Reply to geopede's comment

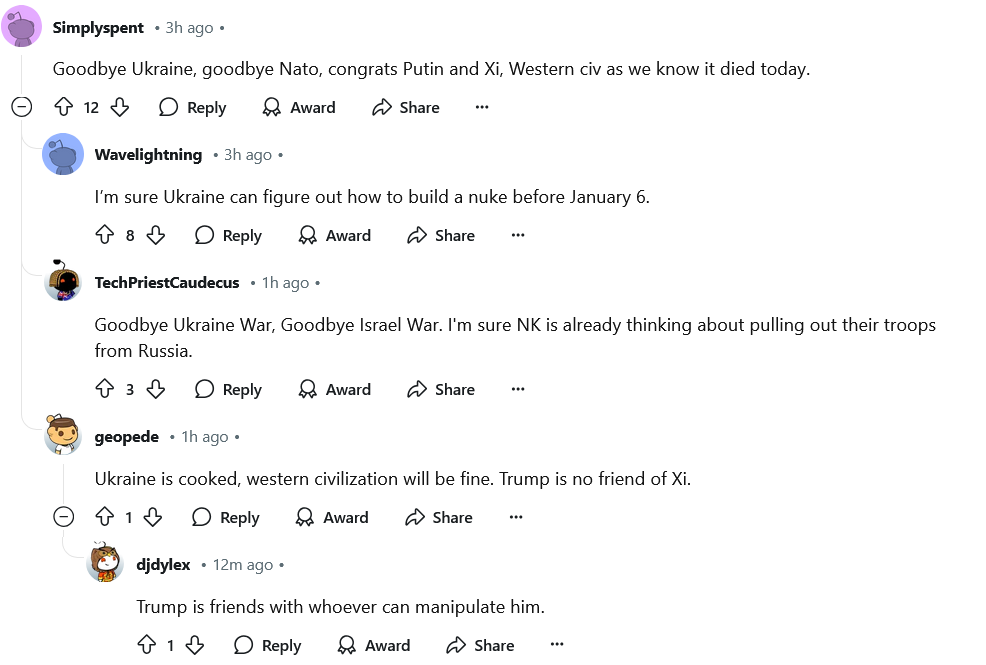point(226,517)
